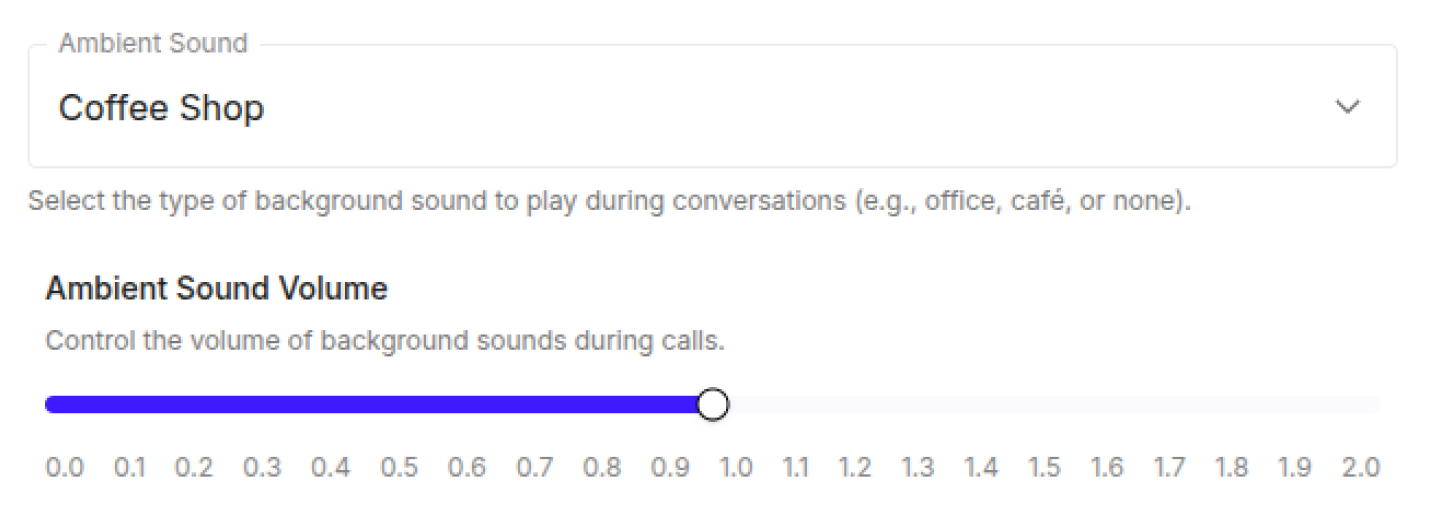This screenshot has width=1432, height=520.
Task: Click the 0.2 tick label
Action: (194, 468)
